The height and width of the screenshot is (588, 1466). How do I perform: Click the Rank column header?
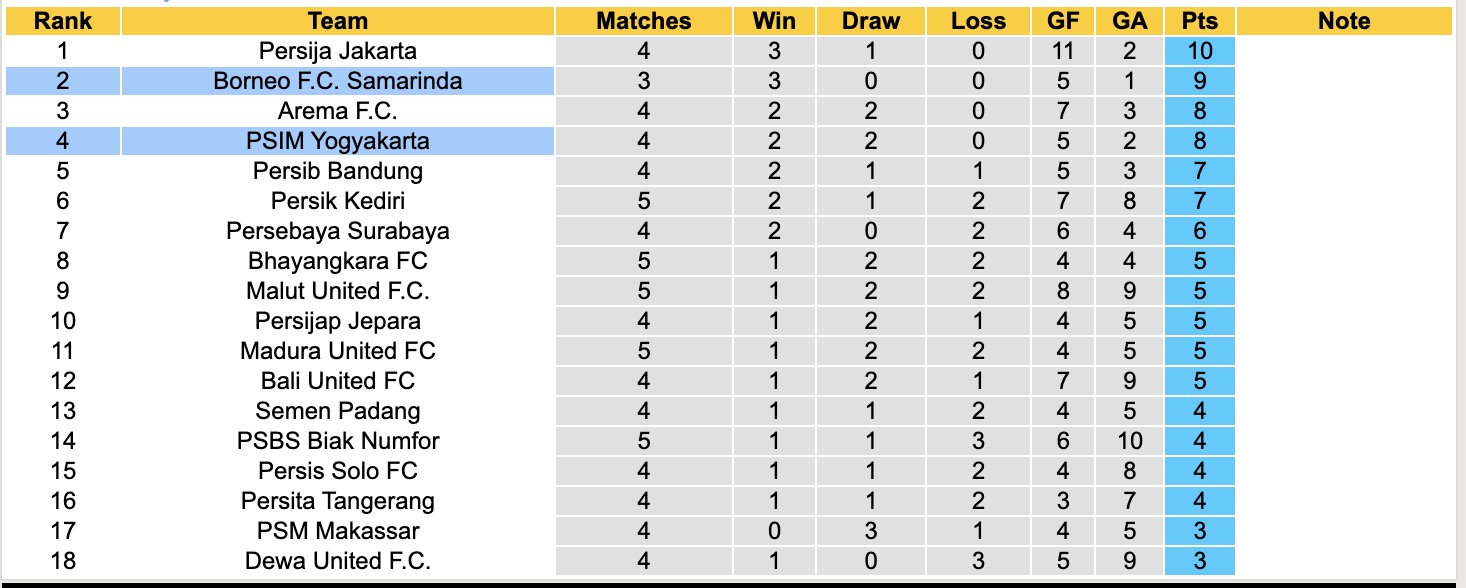tap(62, 21)
